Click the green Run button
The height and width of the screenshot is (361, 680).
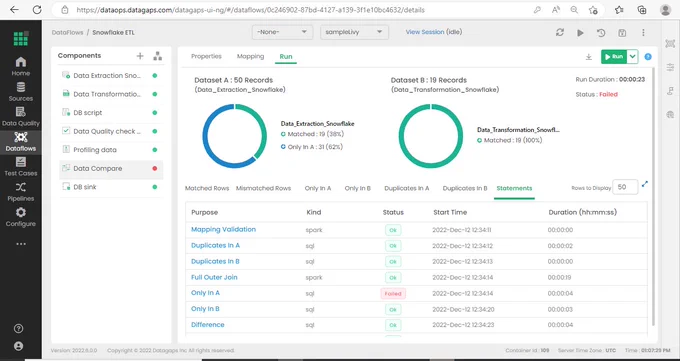pyautogui.click(x=614, y=56)
